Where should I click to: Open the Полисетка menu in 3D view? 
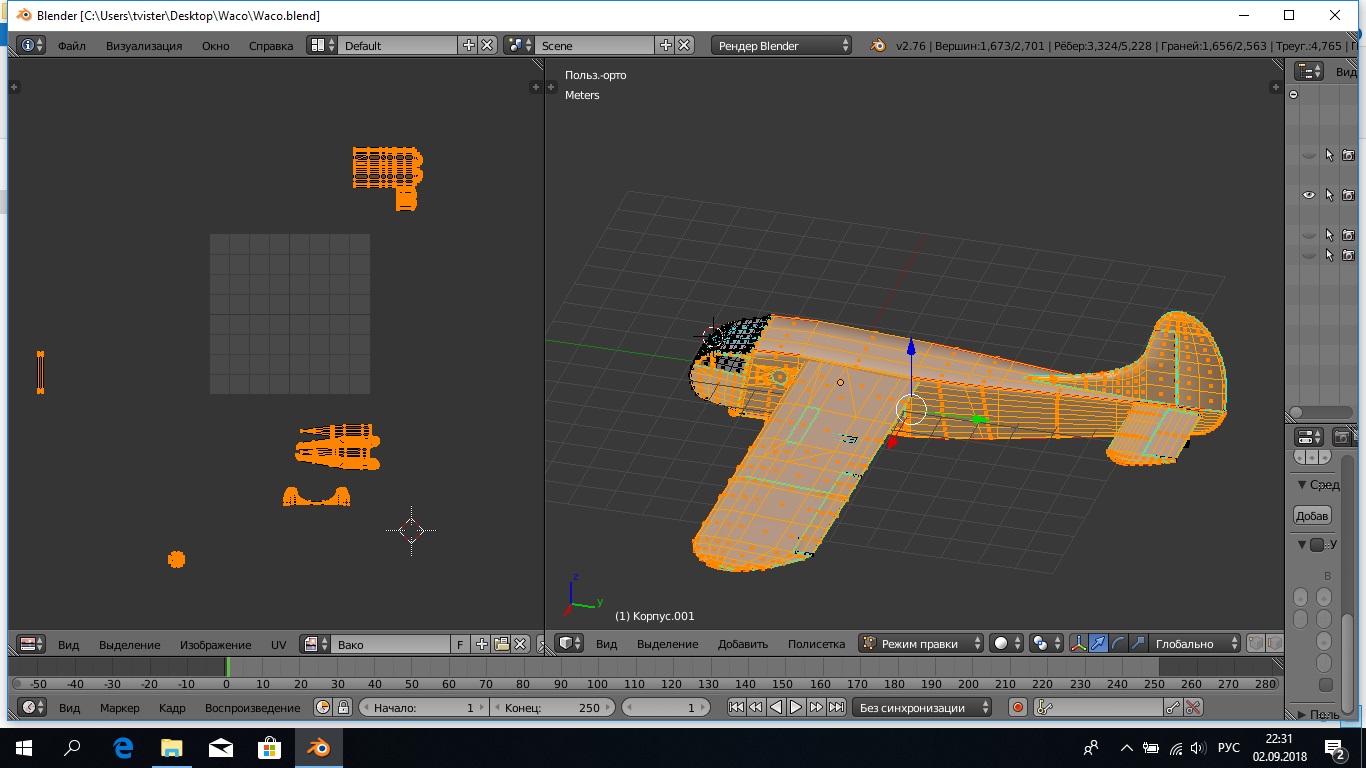pos(816,644)
